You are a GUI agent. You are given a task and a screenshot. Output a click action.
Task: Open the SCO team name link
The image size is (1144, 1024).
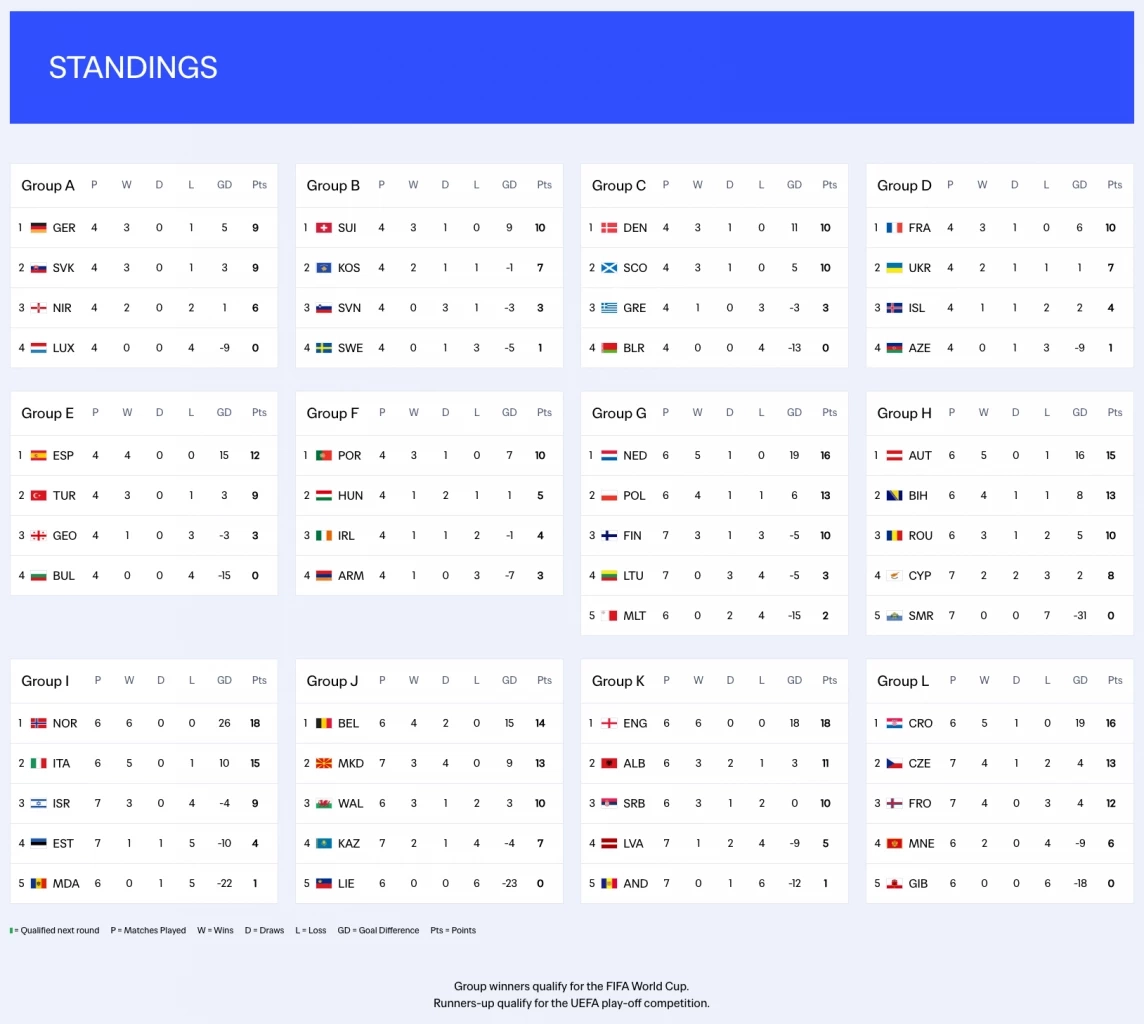(635, 268)
